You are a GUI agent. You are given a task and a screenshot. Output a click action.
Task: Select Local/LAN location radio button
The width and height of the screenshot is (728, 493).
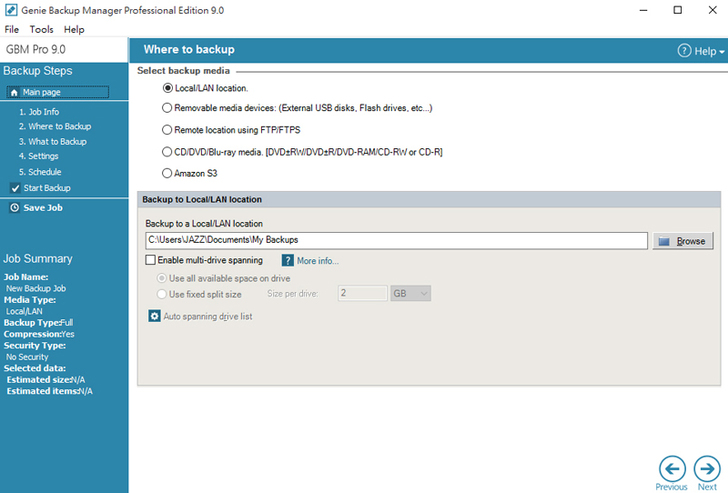point(168,88)
